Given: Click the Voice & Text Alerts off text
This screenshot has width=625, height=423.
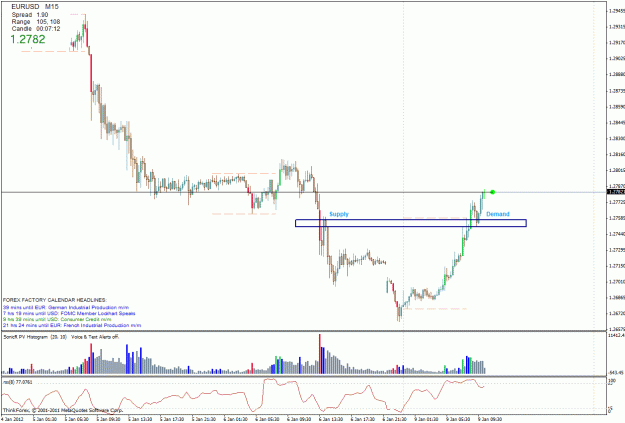Looking at the screenshot, I should tap(95, 337).
